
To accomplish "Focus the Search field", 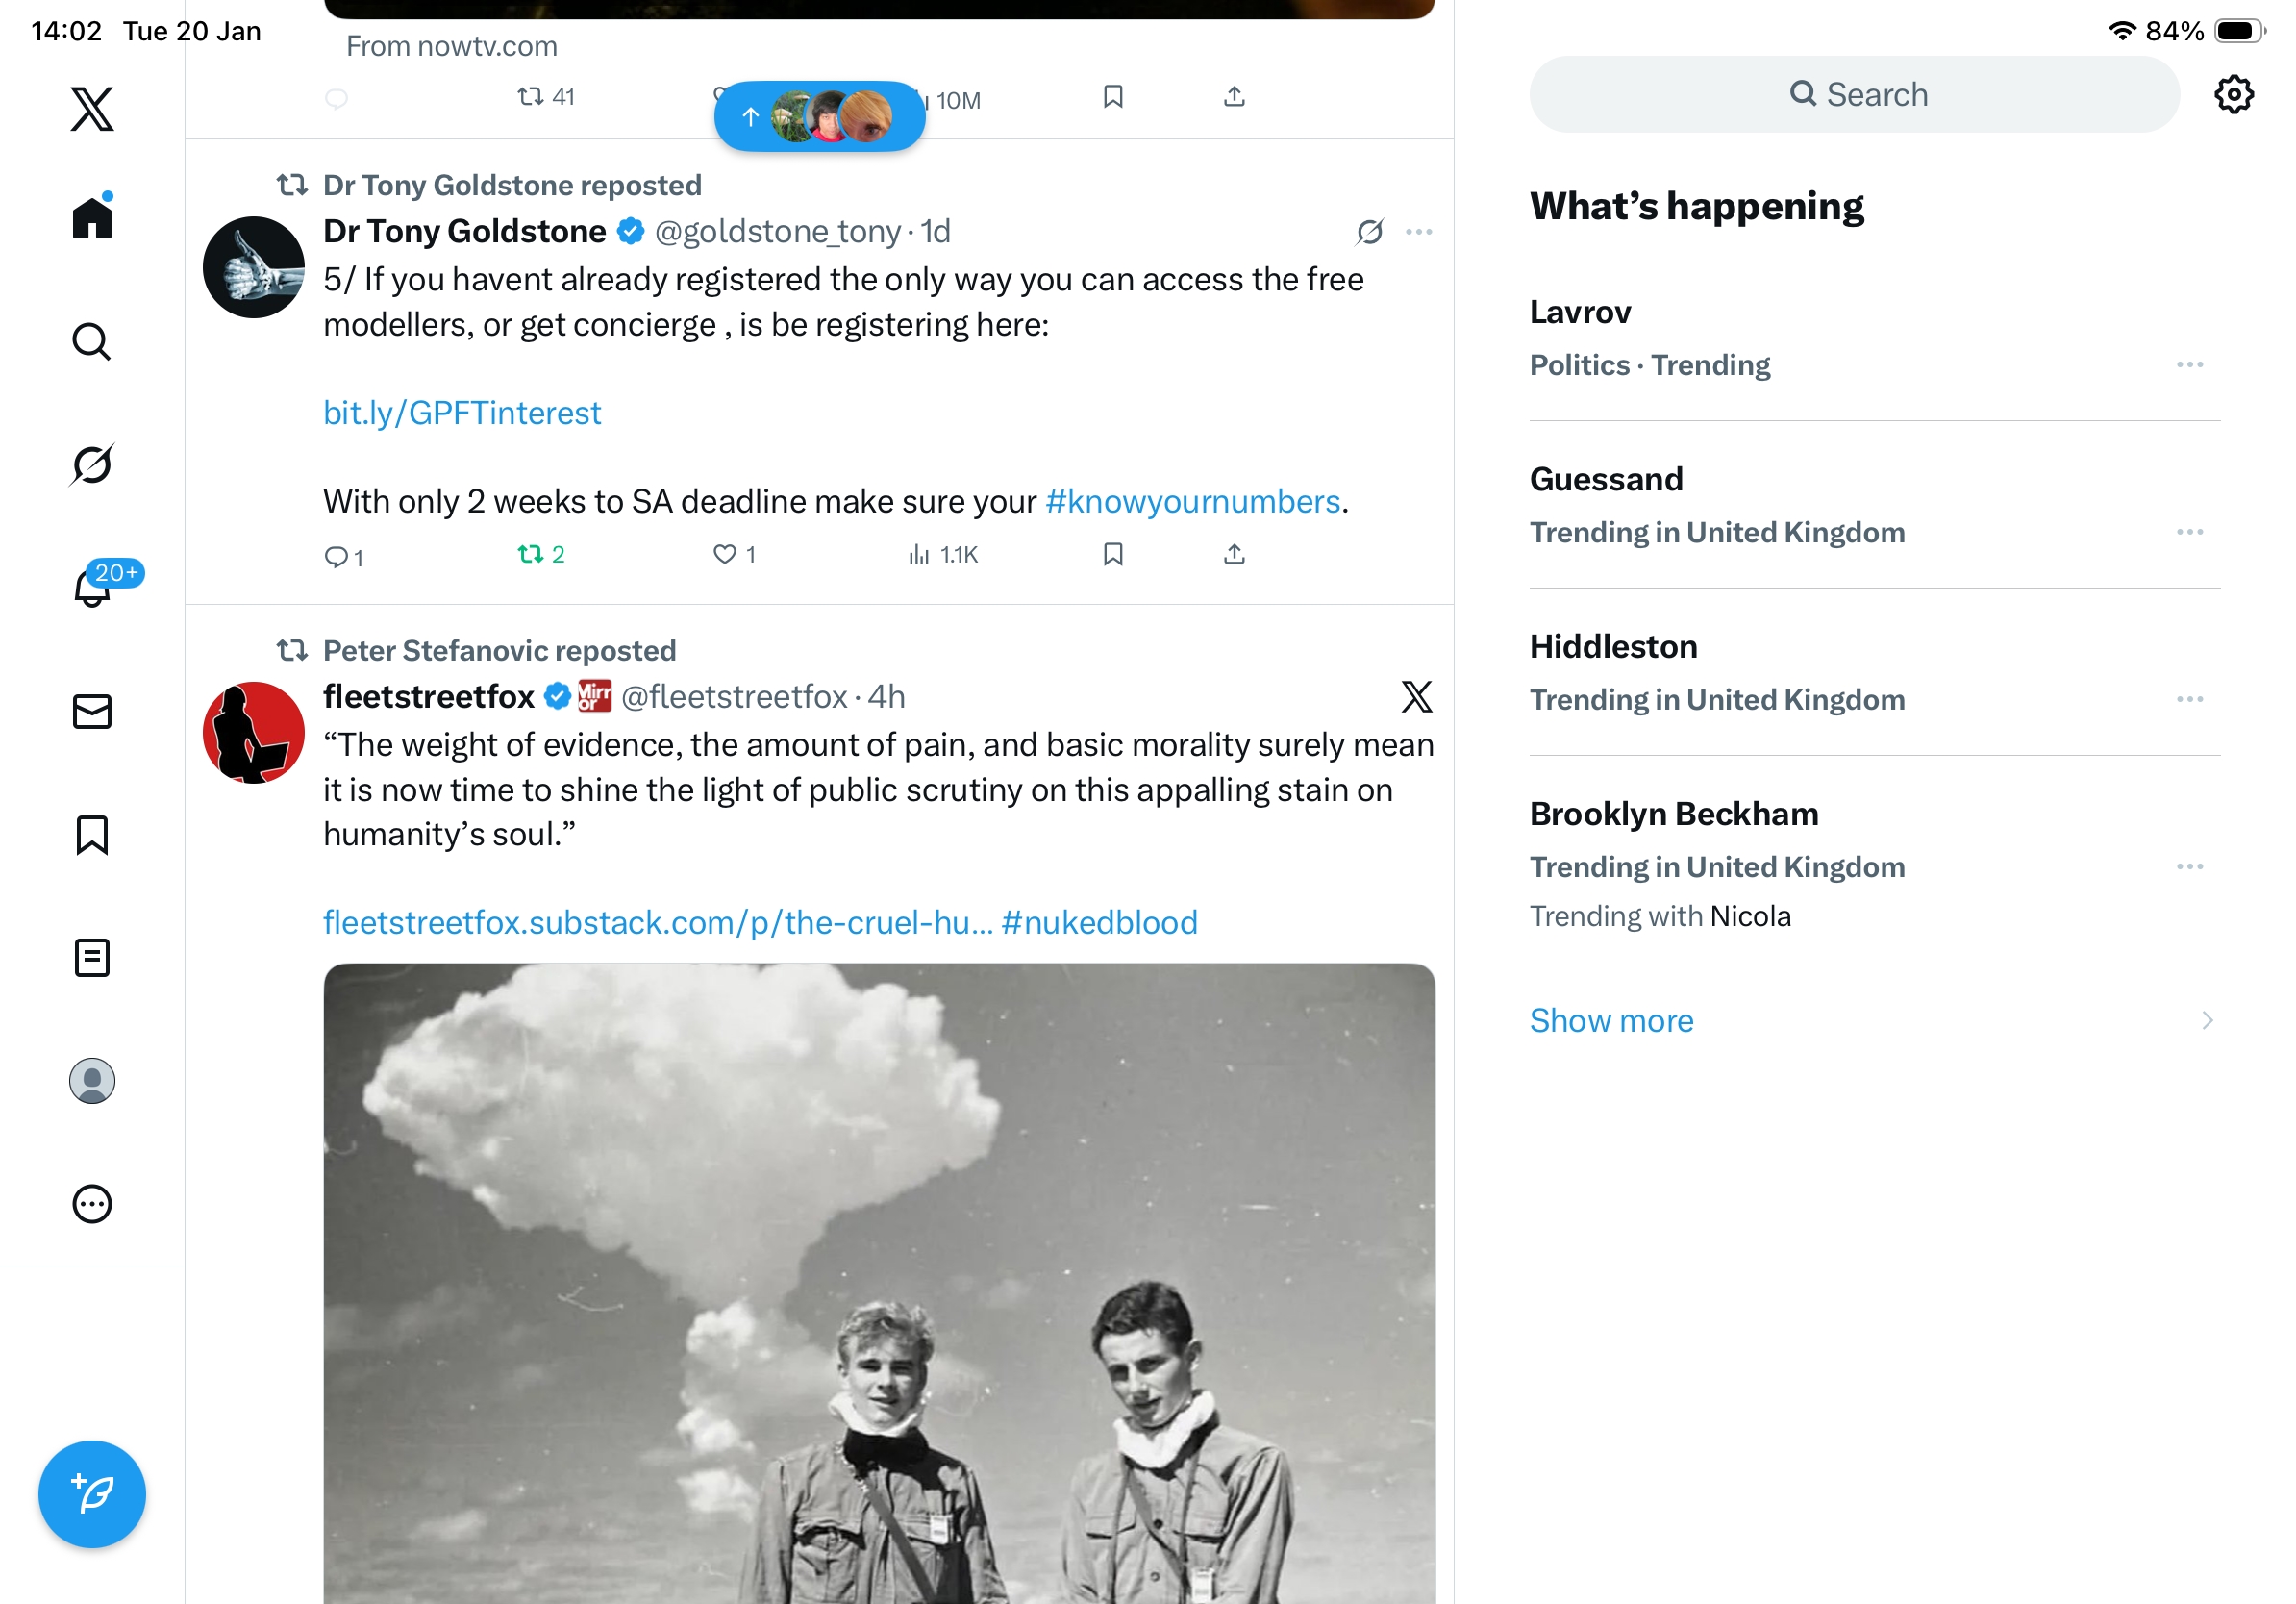I will (x=1854, y=95).
